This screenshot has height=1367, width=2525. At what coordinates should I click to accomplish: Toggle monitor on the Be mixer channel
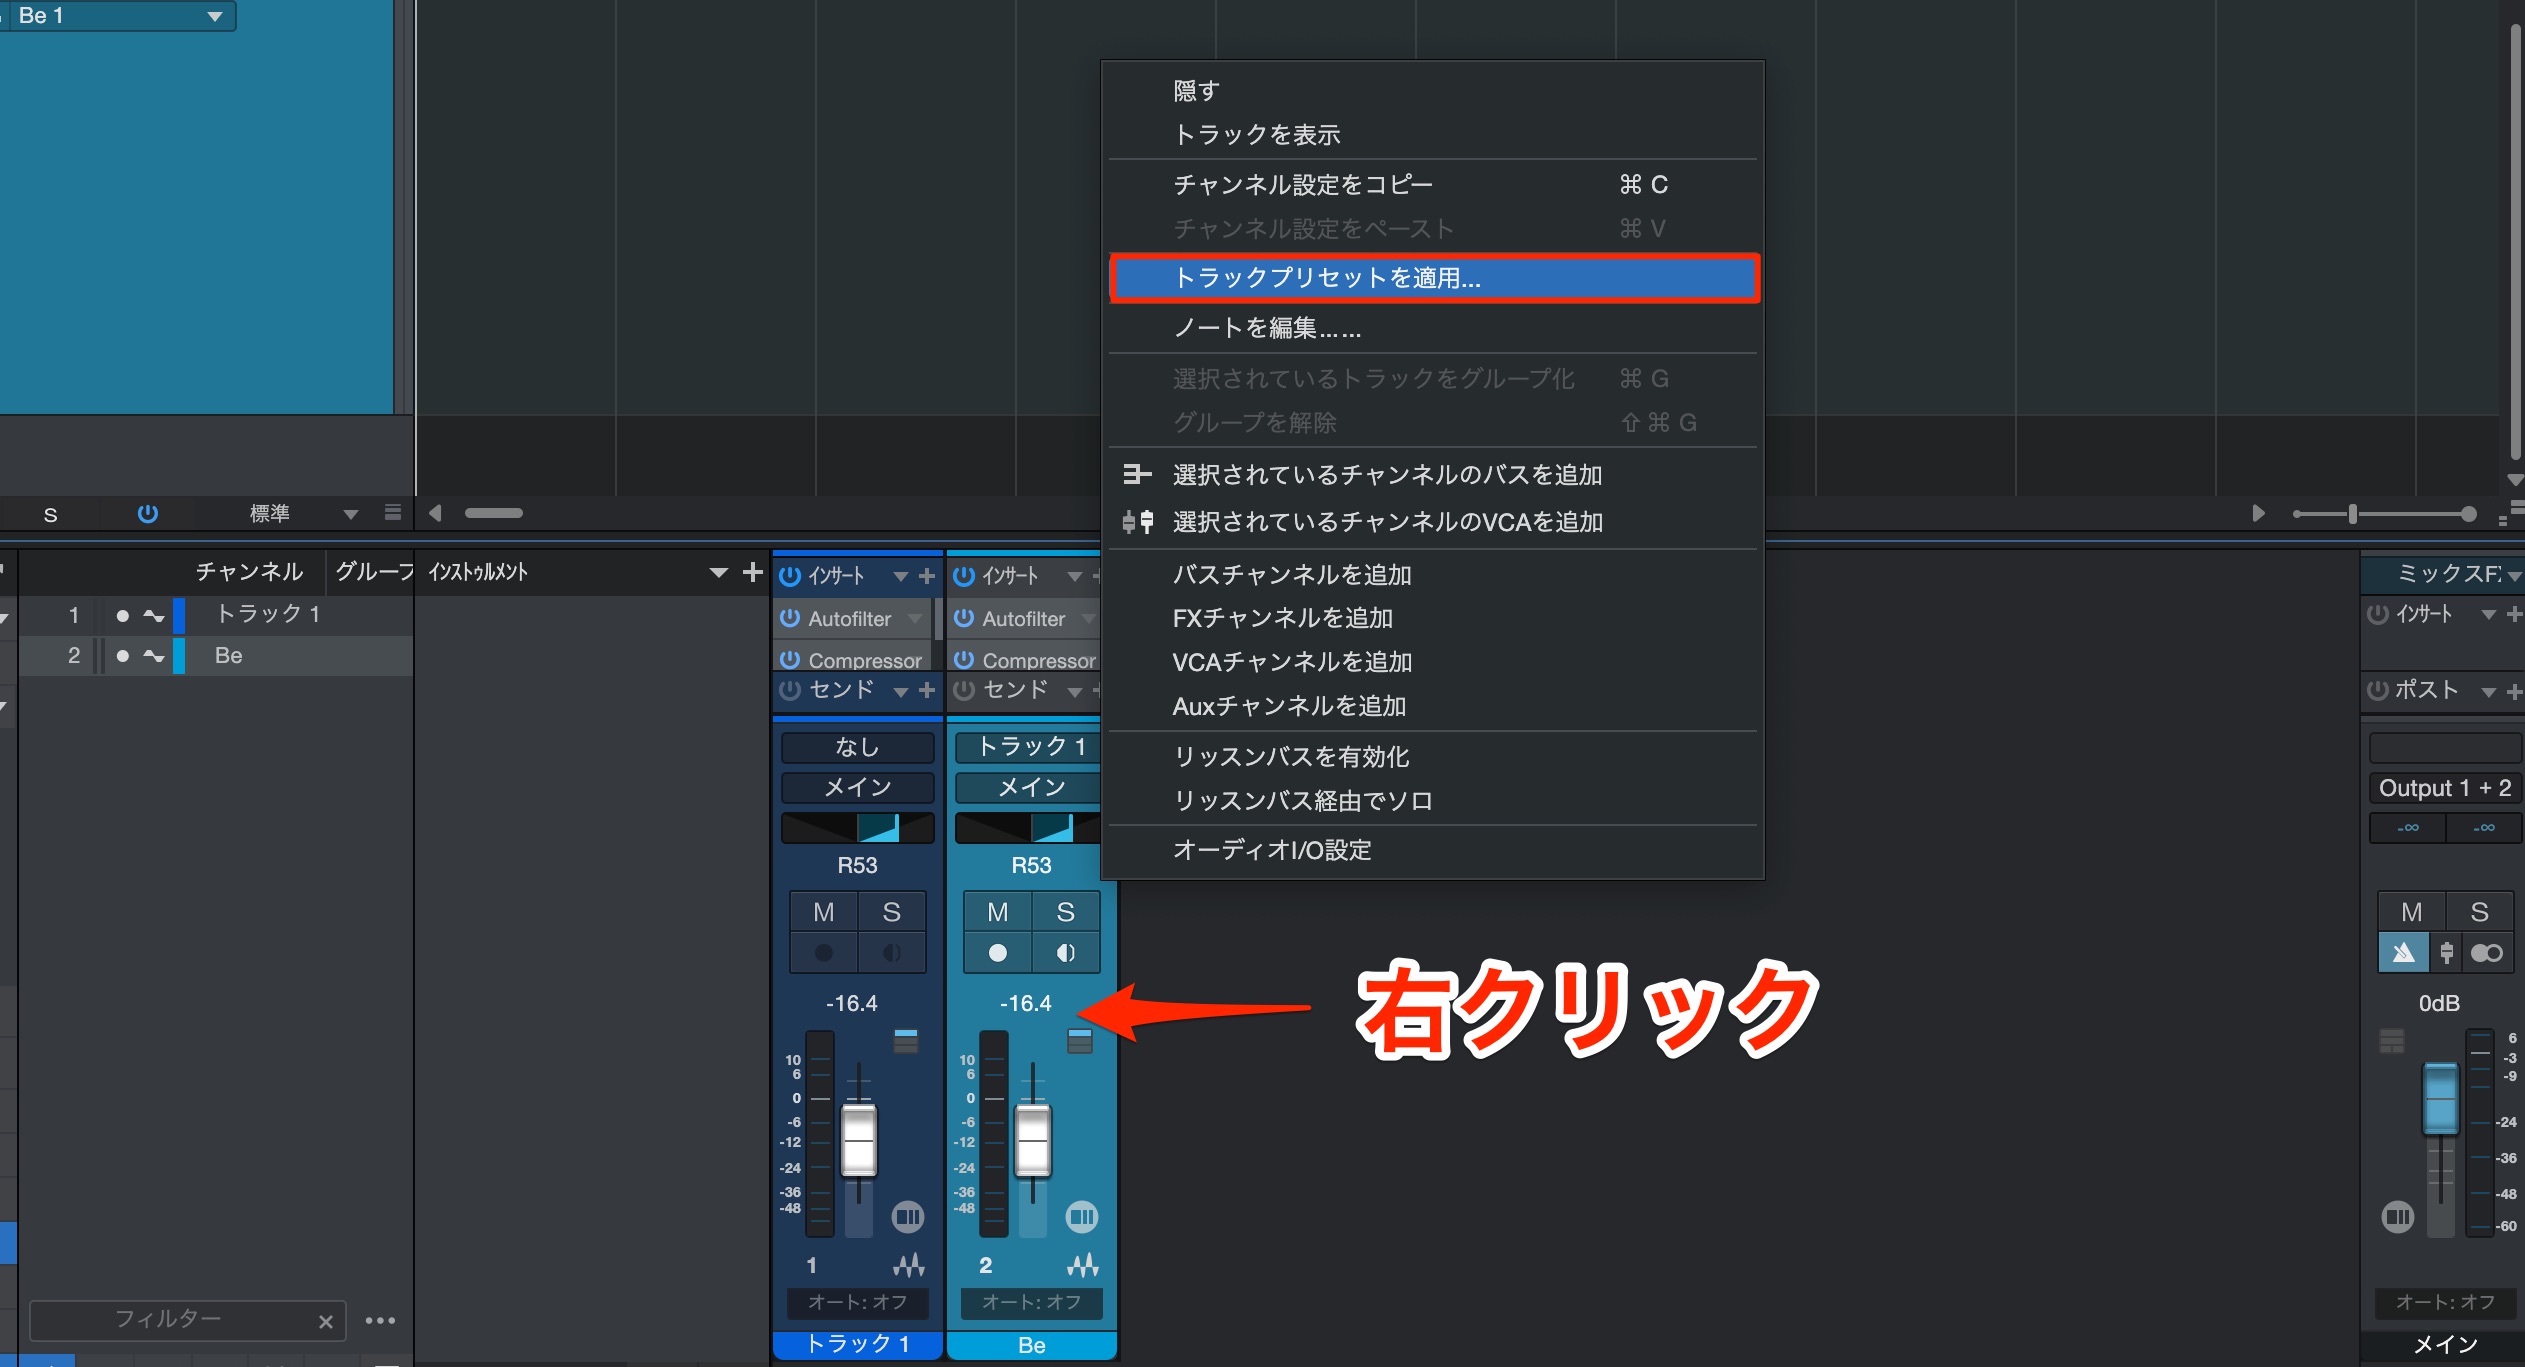coord(1066,953)
